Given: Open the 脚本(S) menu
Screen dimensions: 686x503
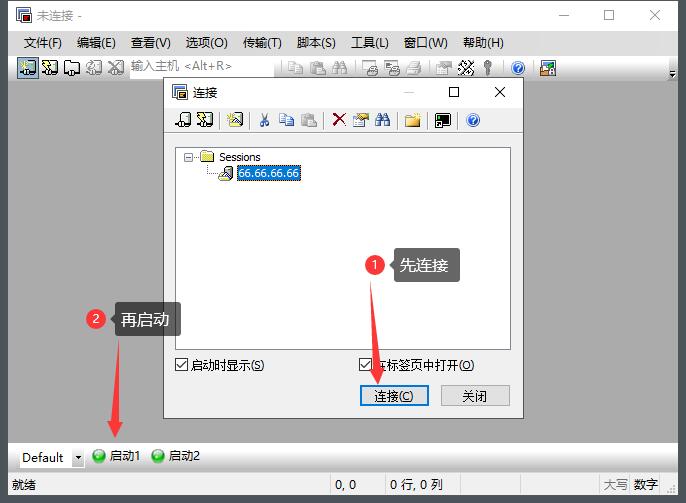Looking at the screenshot, I should click(316, 43).
